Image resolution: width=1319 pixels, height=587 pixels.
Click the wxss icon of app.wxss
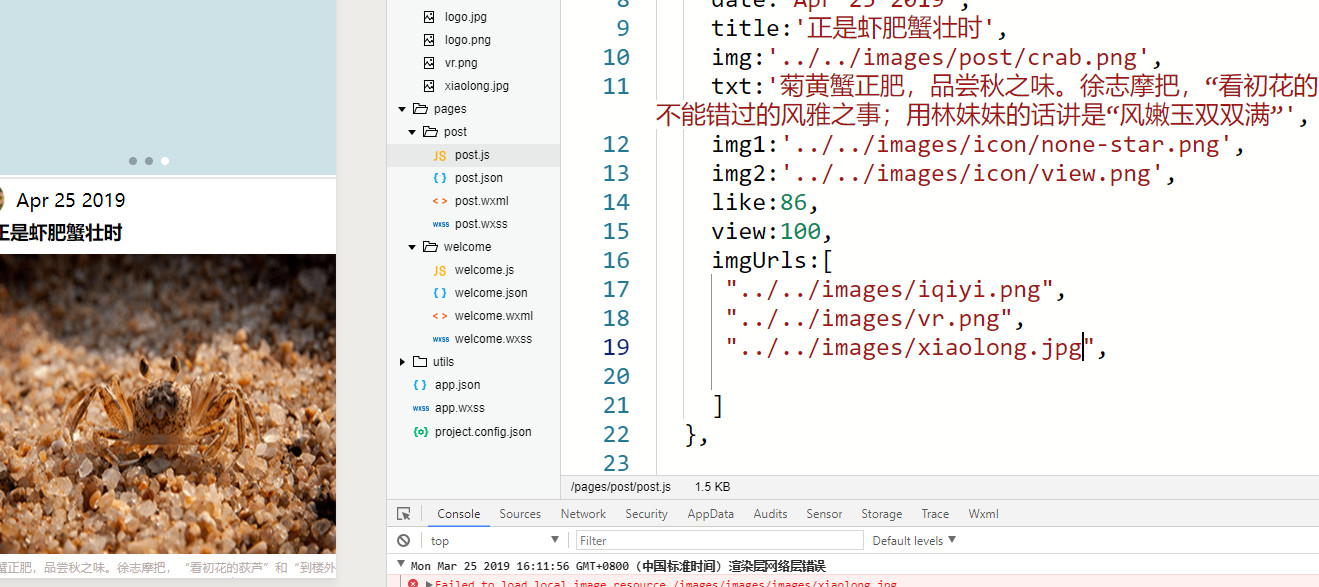point(420,408)
